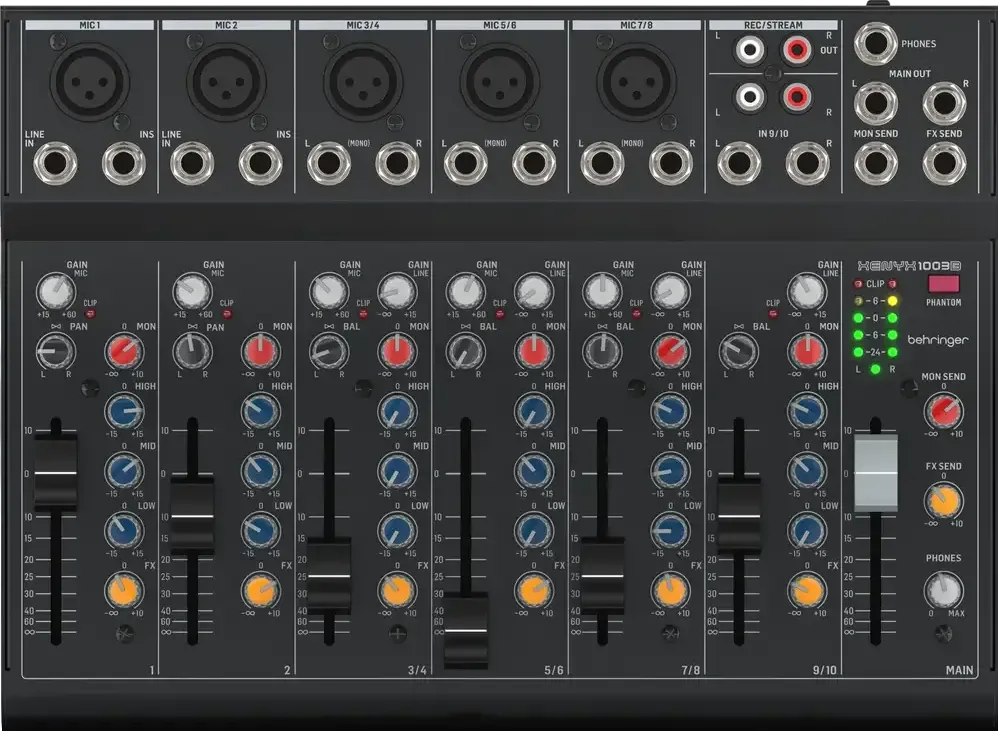Click the left CLIP LED indicator

tap(857, 284)
